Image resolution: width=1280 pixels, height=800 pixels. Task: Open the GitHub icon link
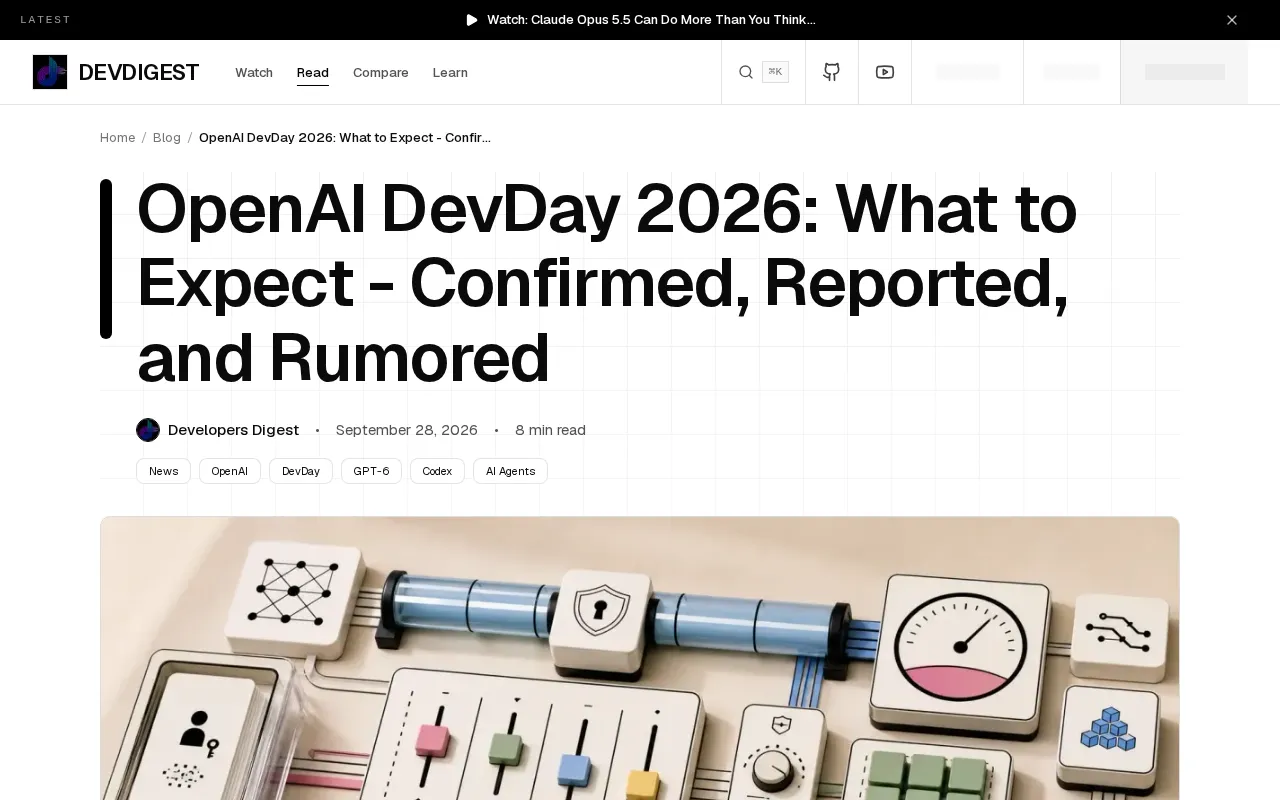click(831, 72)
